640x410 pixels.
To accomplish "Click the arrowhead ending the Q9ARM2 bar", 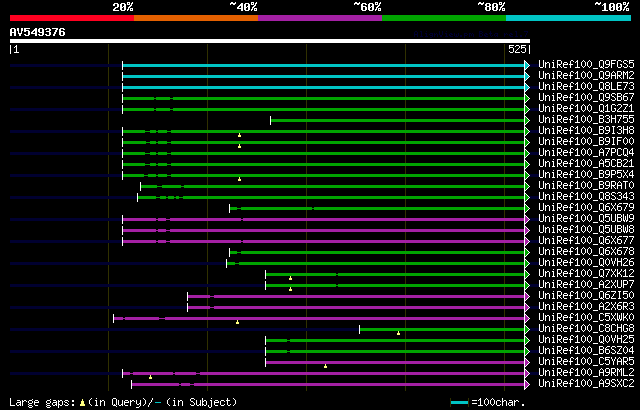I will point(527,76).
